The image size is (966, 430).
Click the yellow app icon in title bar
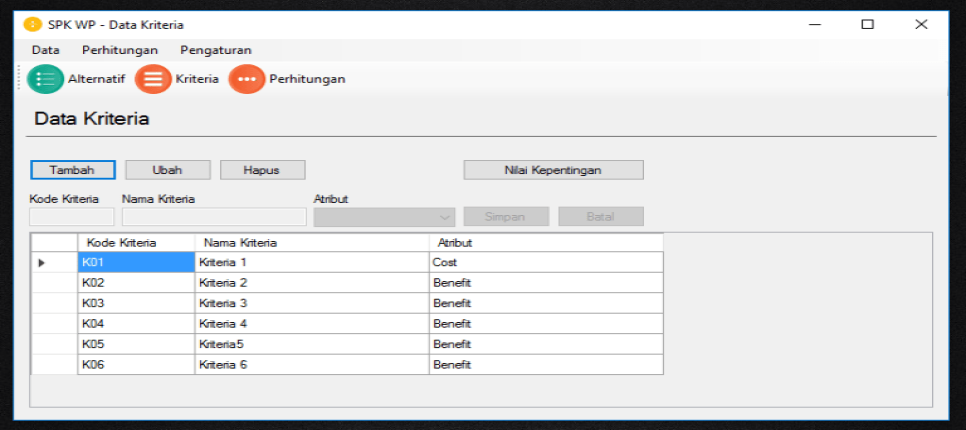coord(33,25)
